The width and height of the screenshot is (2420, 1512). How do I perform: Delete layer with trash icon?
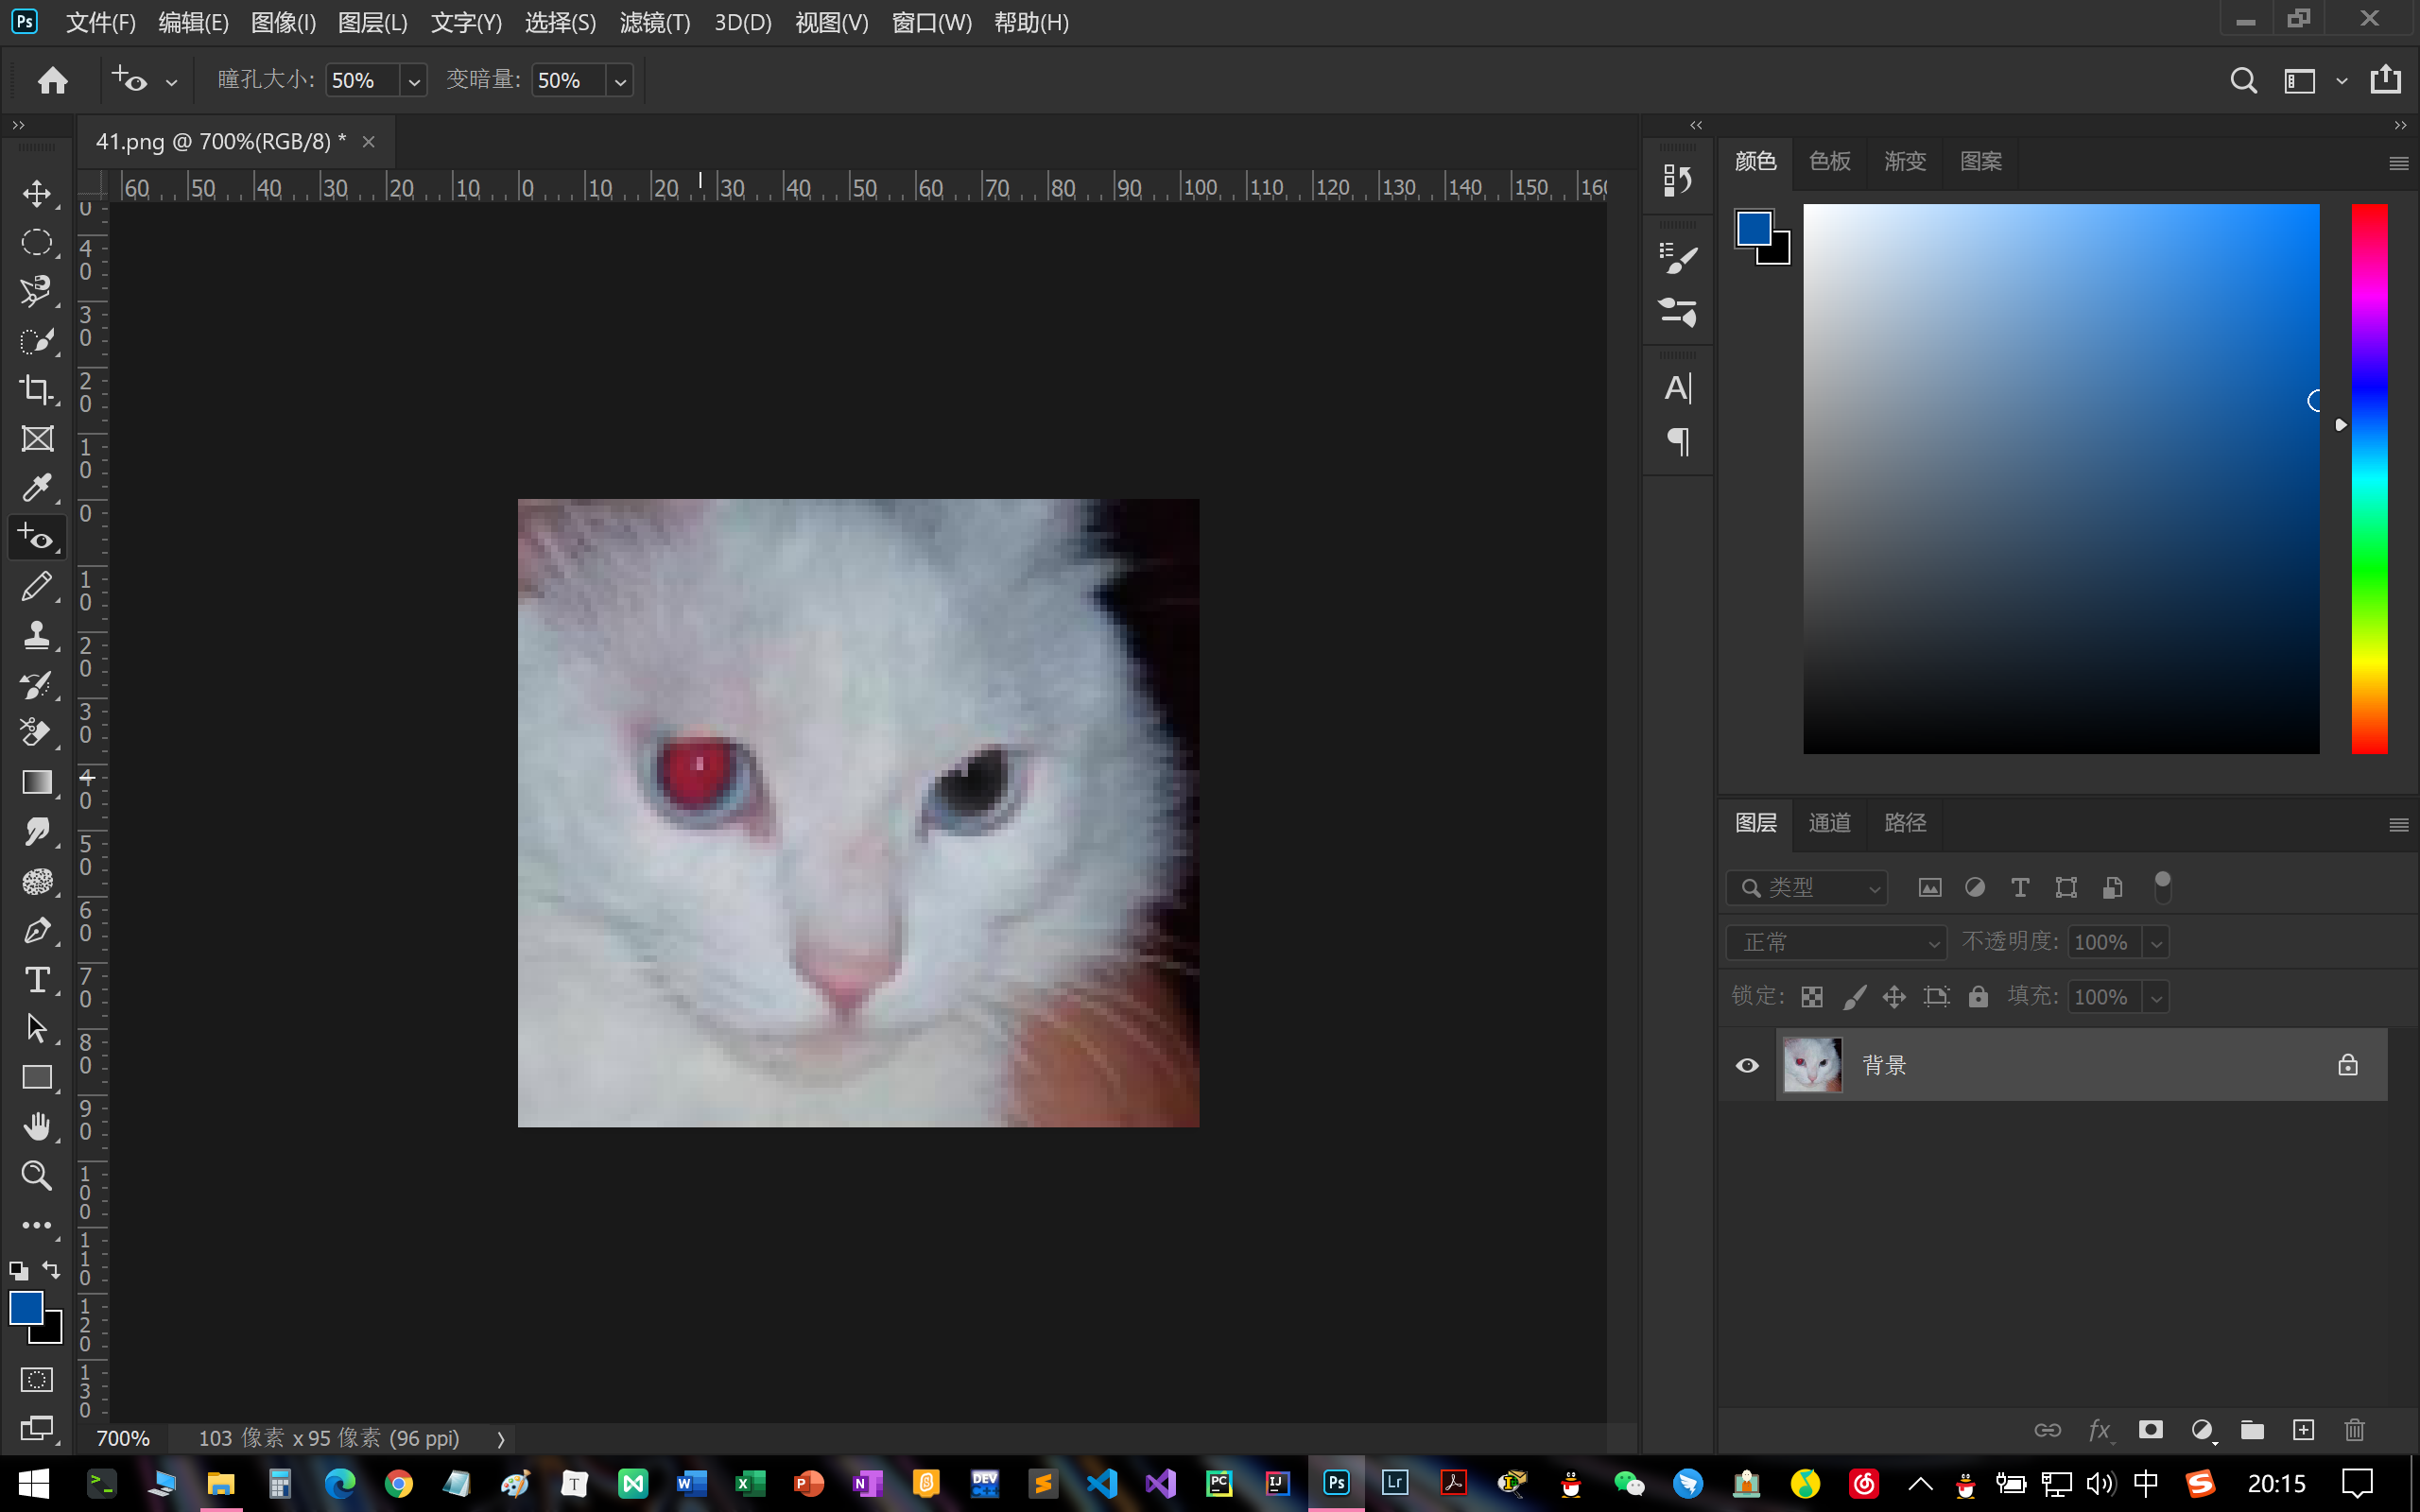[x=2354, y=1430]
